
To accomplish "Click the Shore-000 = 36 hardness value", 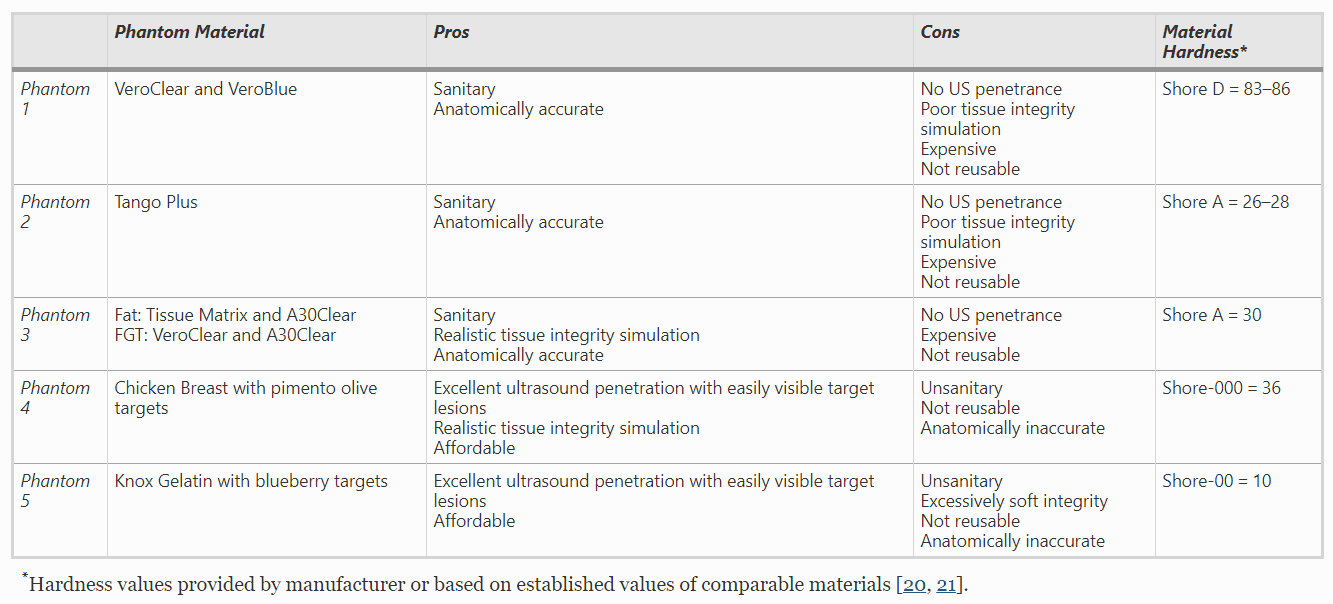I will pyautogui.click(x=1221, y=388).
